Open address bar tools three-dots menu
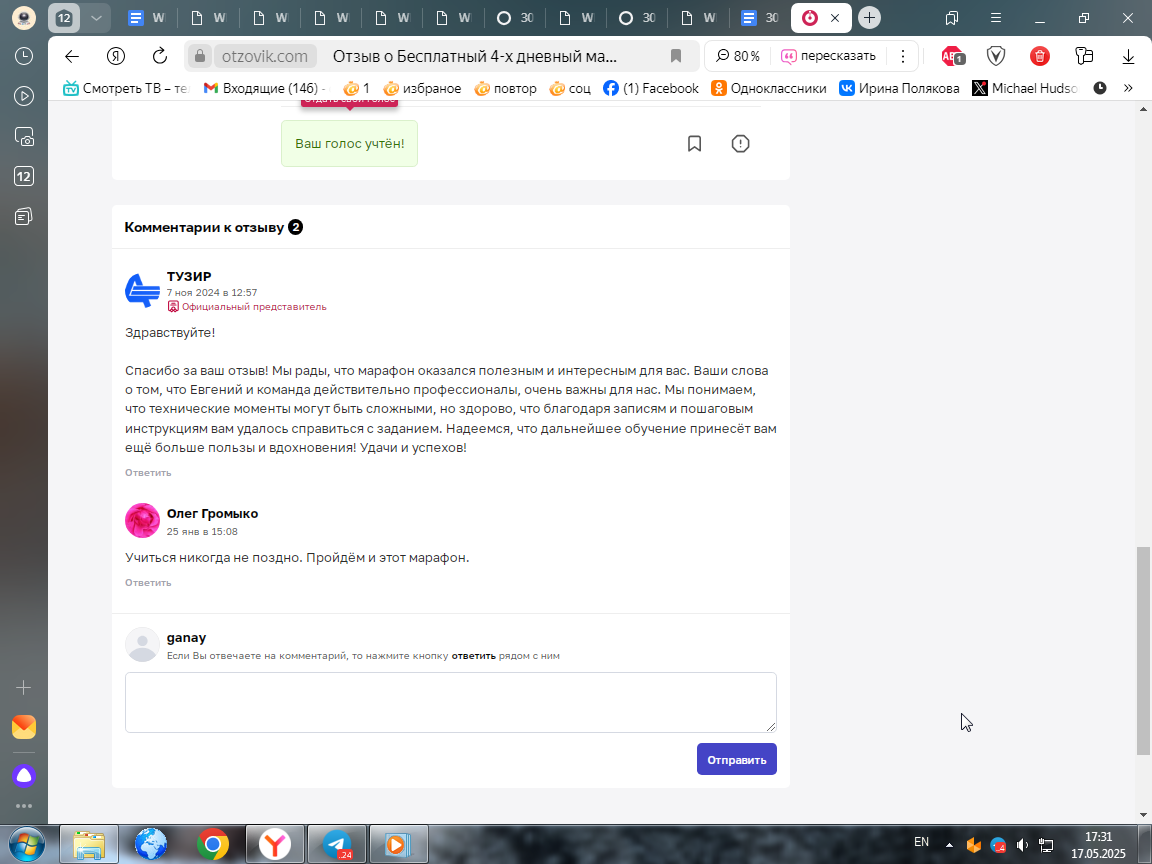Screen dimensions: 1152x864 pyautogui.click(x=903, y=56)
